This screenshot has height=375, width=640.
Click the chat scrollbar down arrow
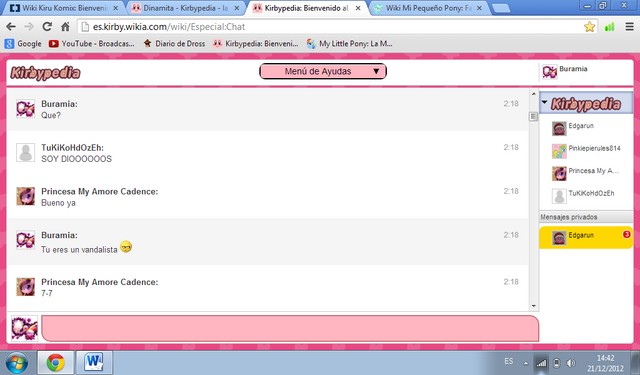[x=533, y=306]
